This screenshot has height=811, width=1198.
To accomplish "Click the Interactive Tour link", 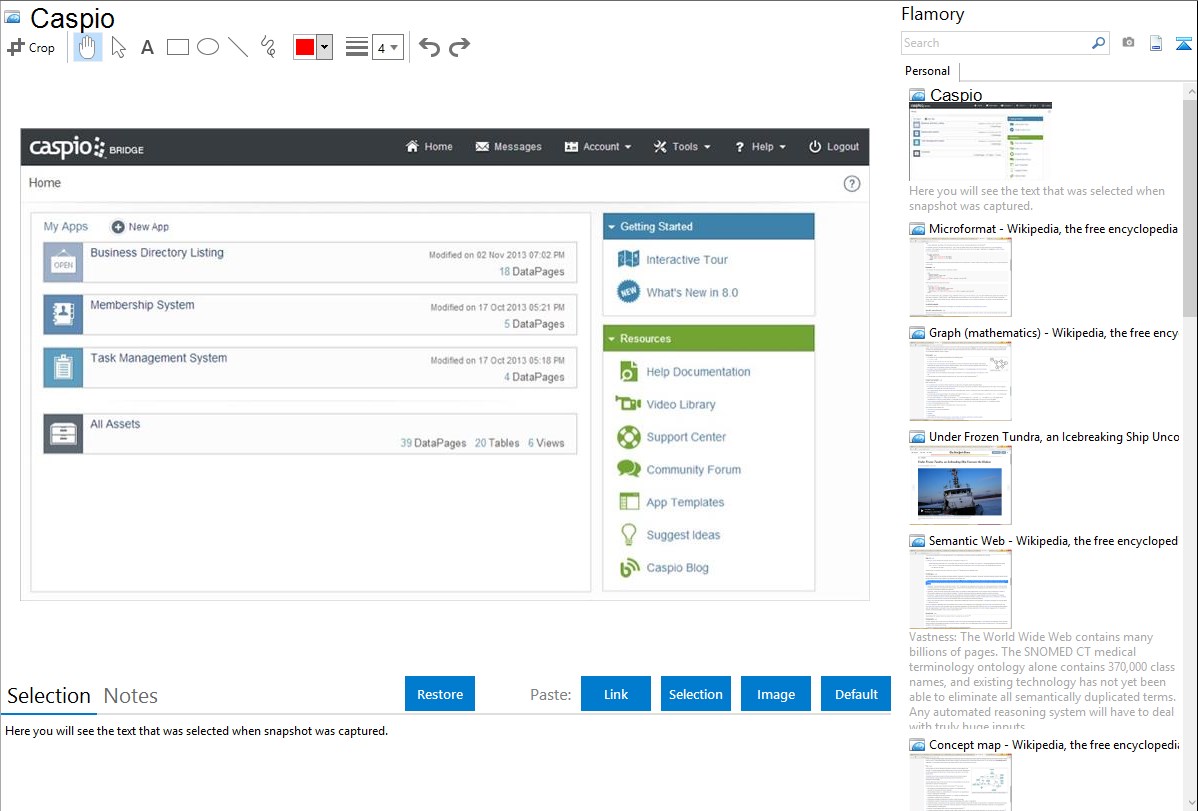I will [687, 260].
